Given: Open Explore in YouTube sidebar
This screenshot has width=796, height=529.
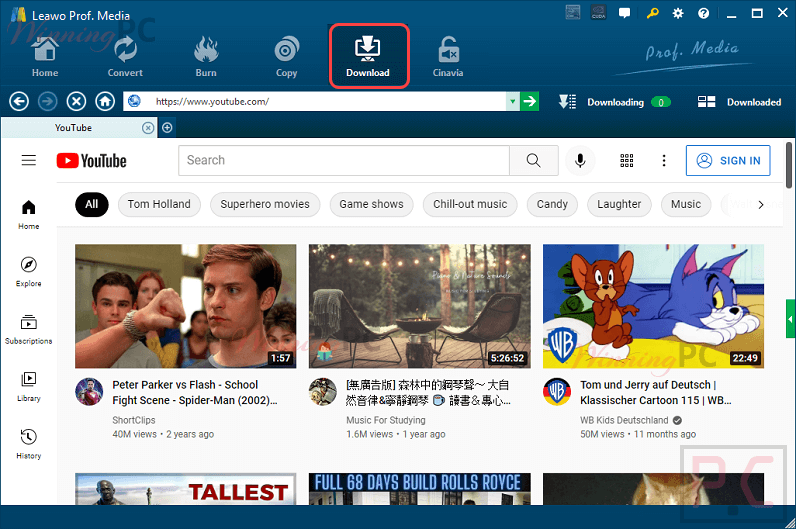Looking at the screenshot, I should click(x=28, y=272).
